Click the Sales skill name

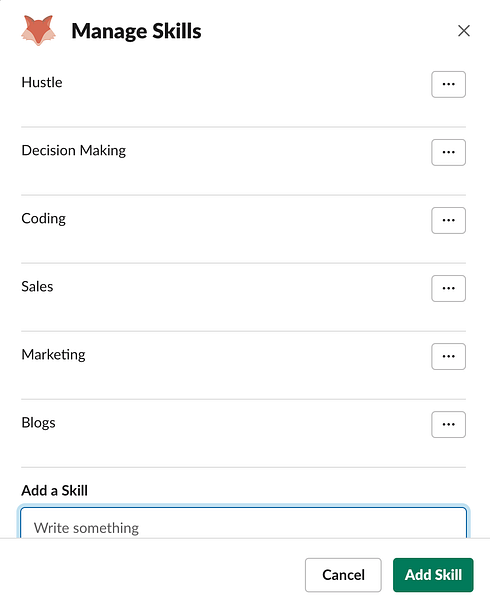(x=37, y=287)
